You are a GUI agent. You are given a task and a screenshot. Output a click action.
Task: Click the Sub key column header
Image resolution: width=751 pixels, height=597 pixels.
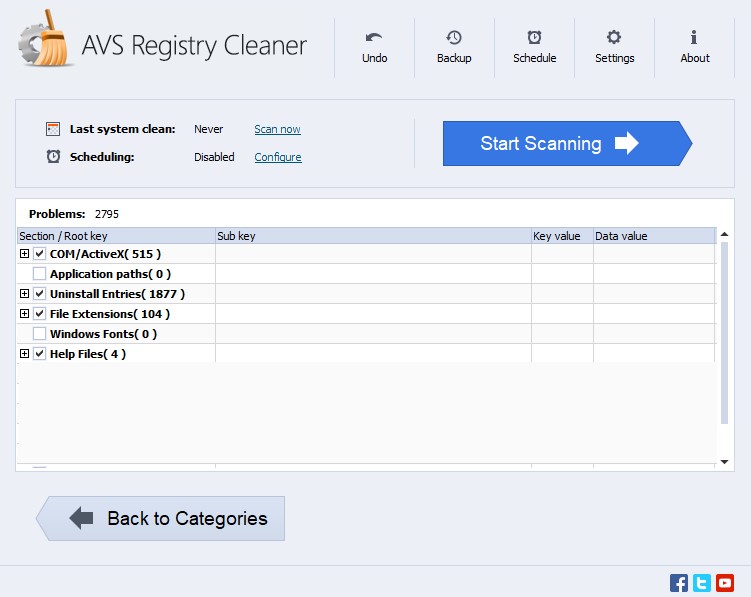pyautogui.click(x=373, y=236)
